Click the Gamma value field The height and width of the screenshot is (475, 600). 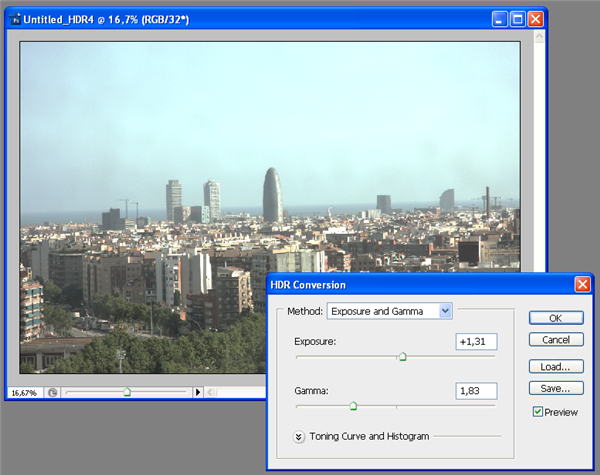coord(476,391)
